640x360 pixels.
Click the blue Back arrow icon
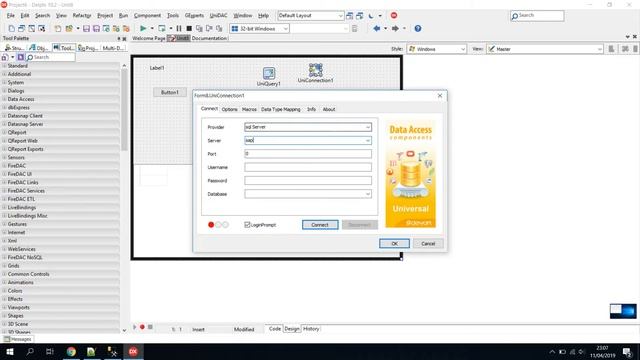pos(376,29)
